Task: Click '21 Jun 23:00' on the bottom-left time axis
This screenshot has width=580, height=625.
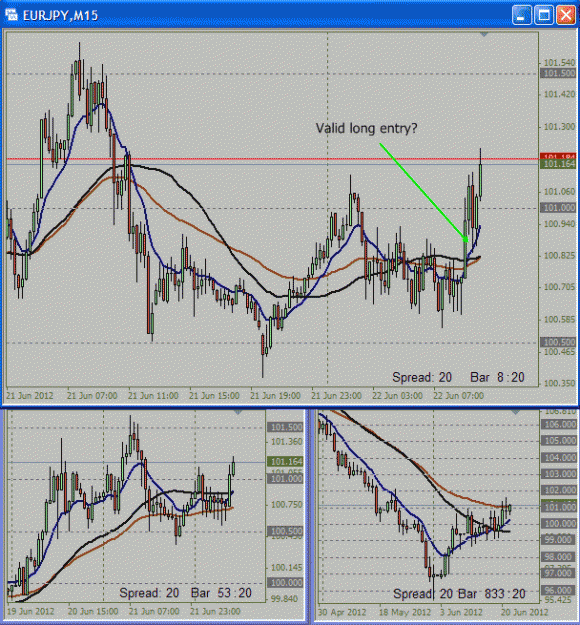Action: (215, 611)
